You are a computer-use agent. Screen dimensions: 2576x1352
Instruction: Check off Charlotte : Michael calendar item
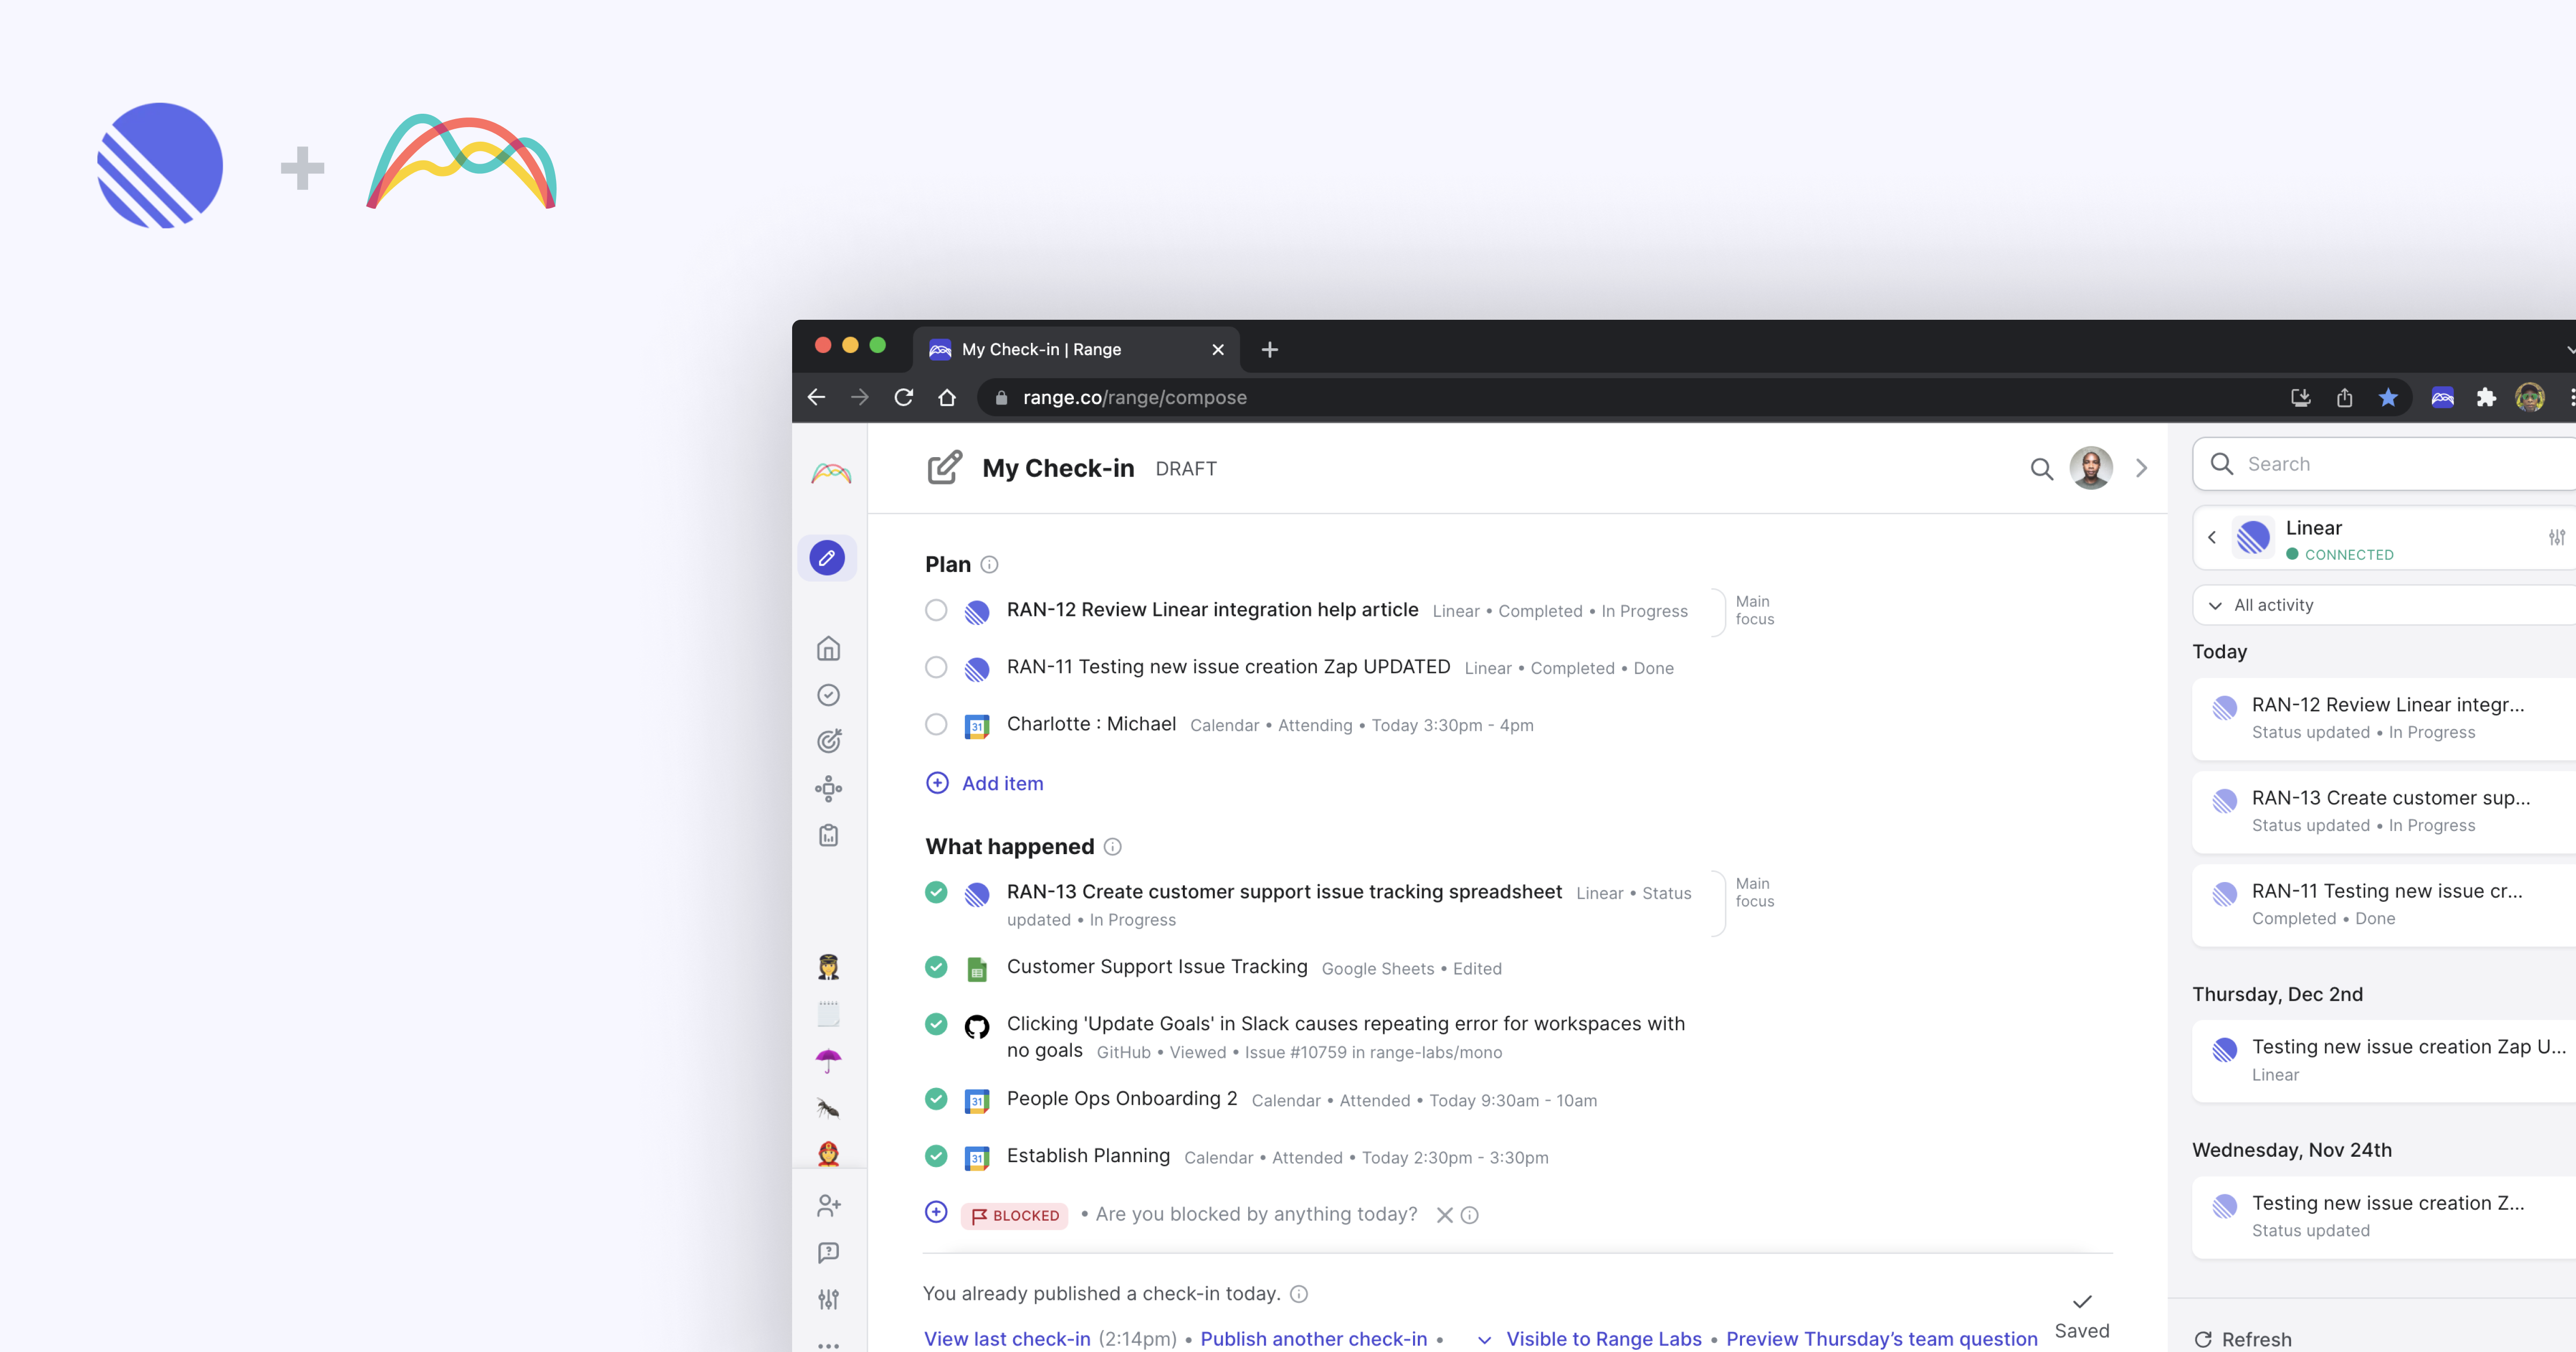click(936, 724)
